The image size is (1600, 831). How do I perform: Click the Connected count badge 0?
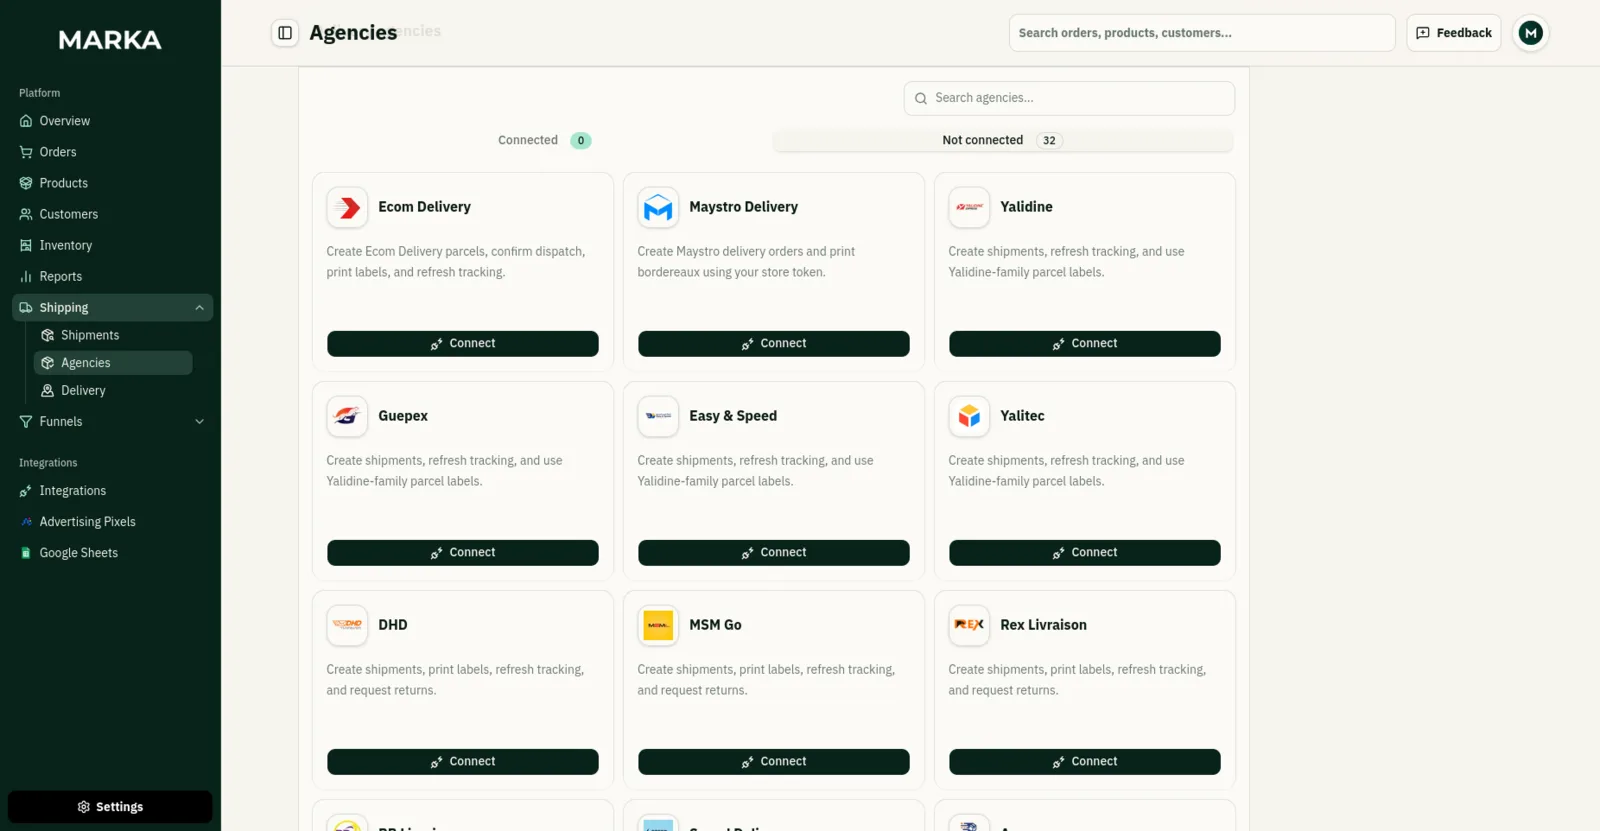point(581,141)
